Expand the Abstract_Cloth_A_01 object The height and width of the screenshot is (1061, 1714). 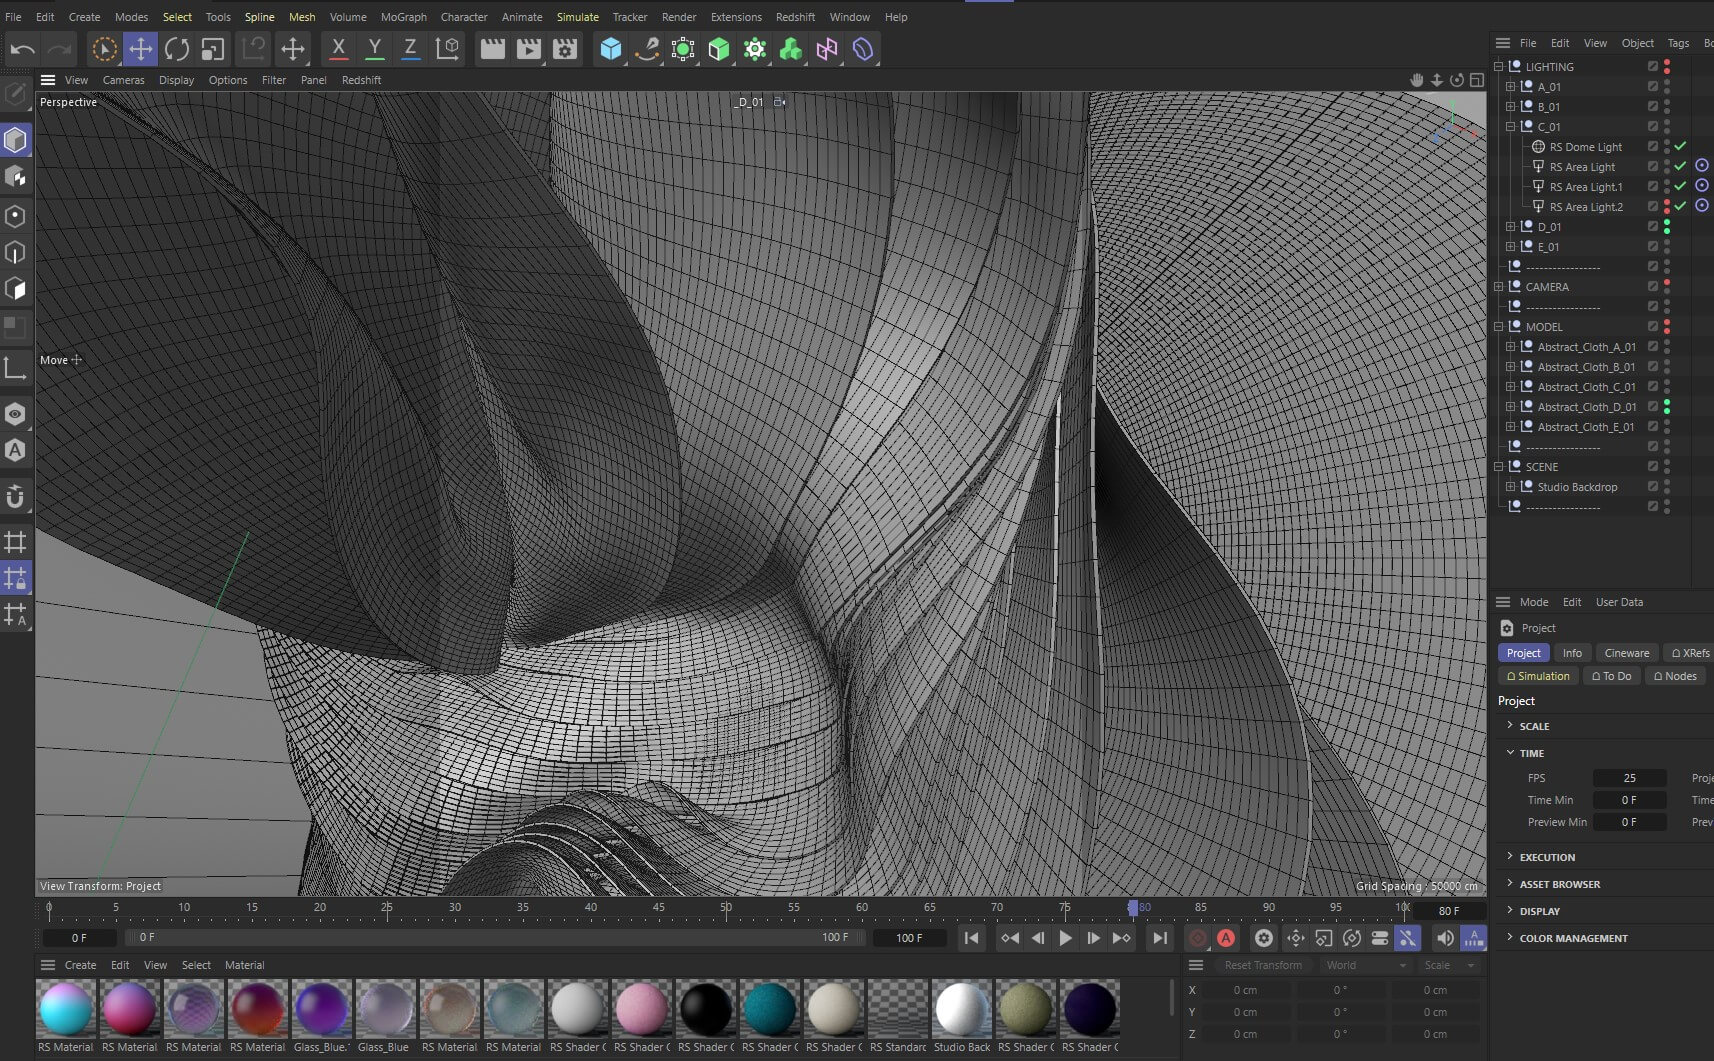tap(1511, 347)
